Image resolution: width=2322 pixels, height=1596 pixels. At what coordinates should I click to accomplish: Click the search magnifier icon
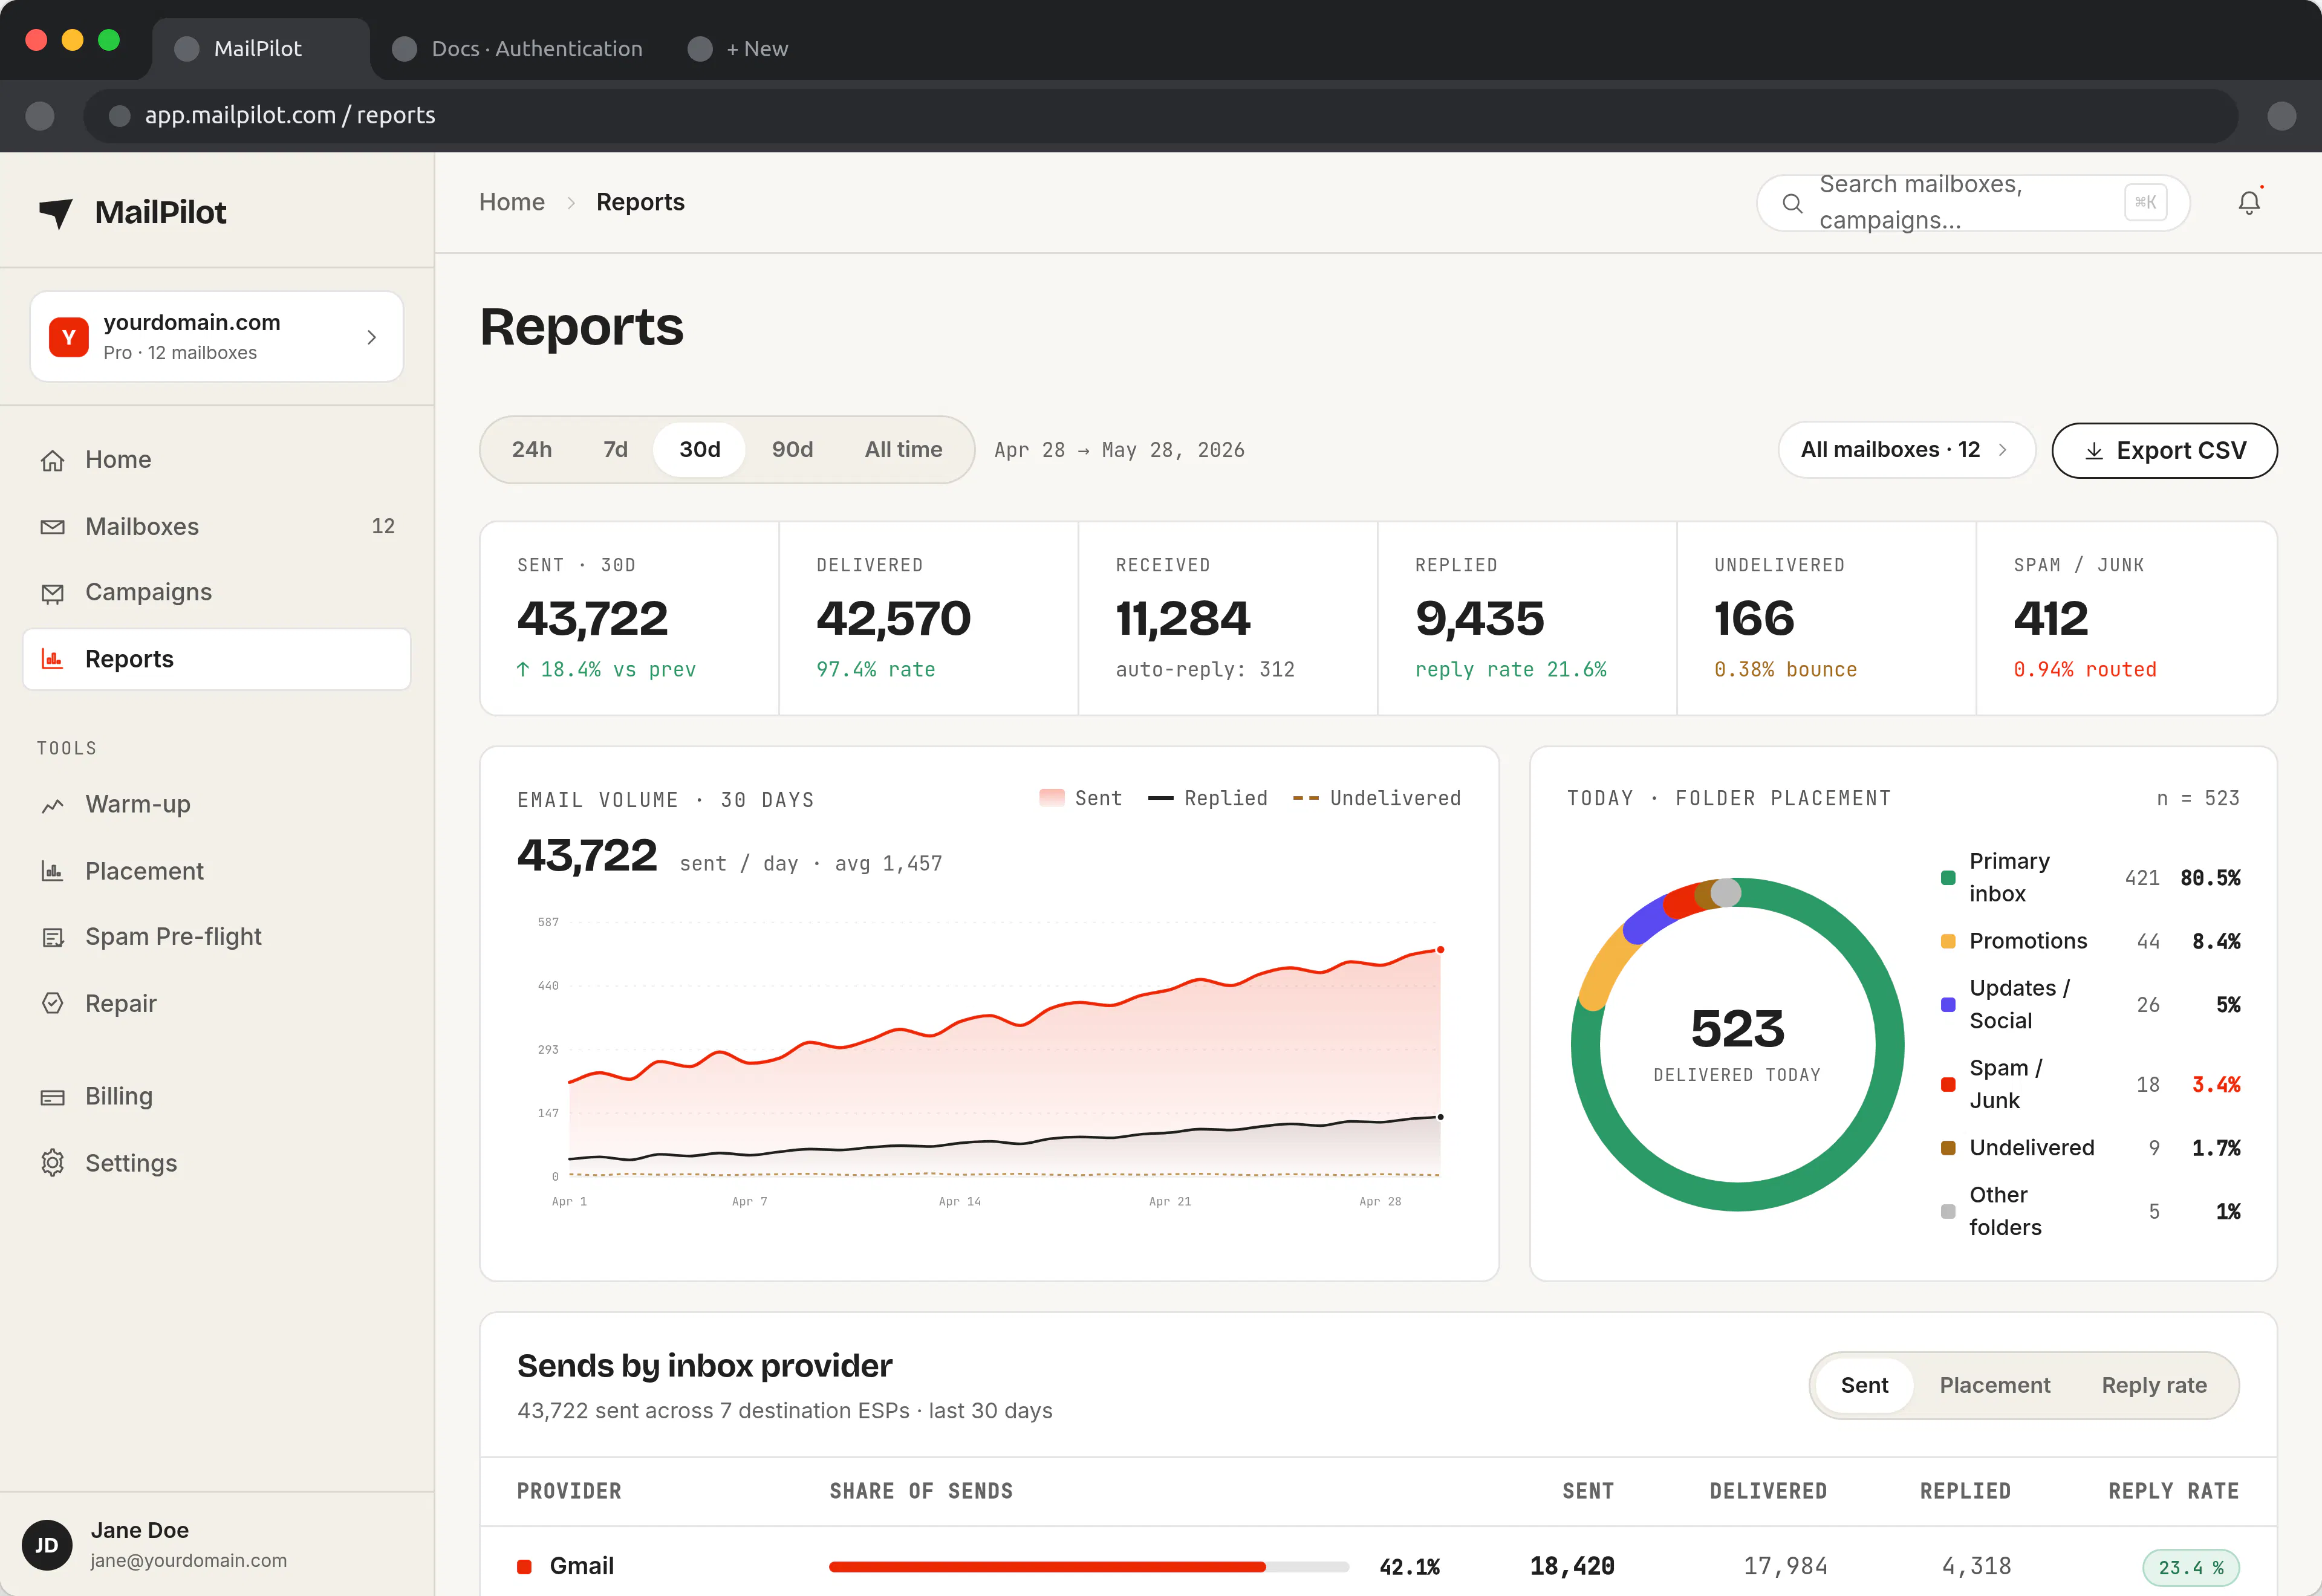click(x=1792, y=203)
